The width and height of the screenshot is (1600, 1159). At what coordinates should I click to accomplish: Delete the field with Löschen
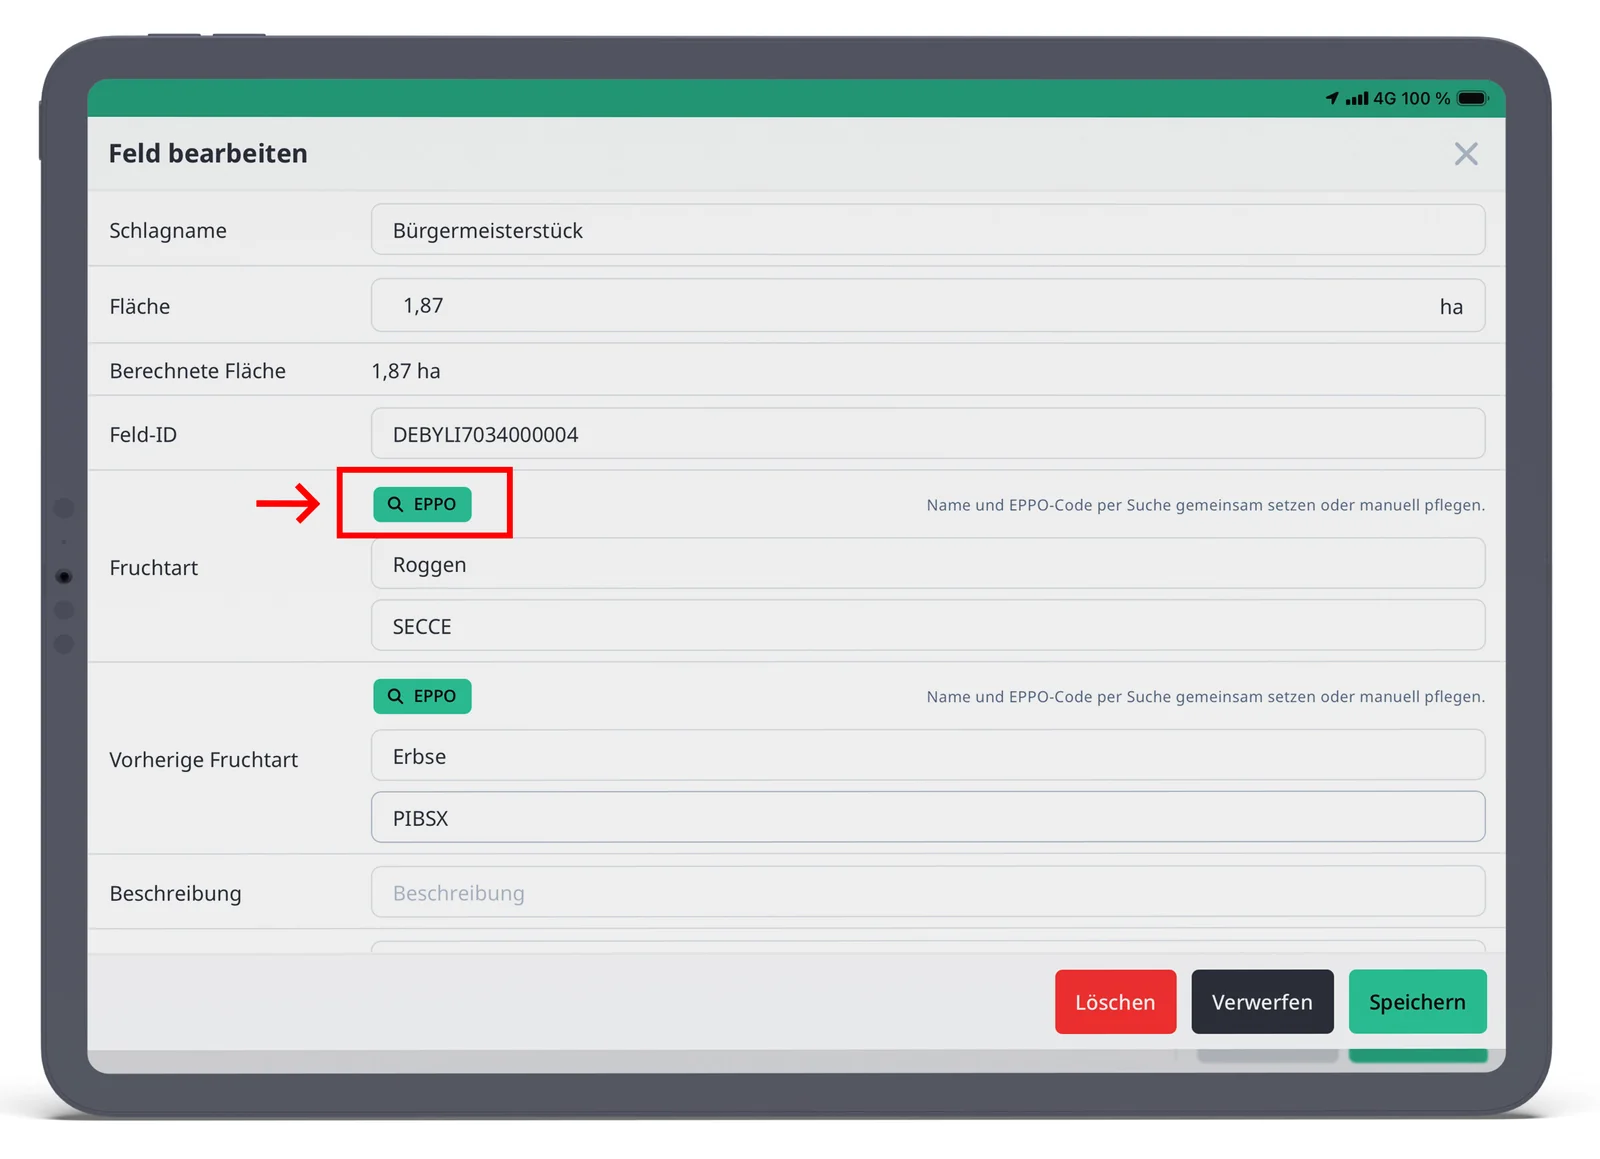[x=1115, y=1002]
